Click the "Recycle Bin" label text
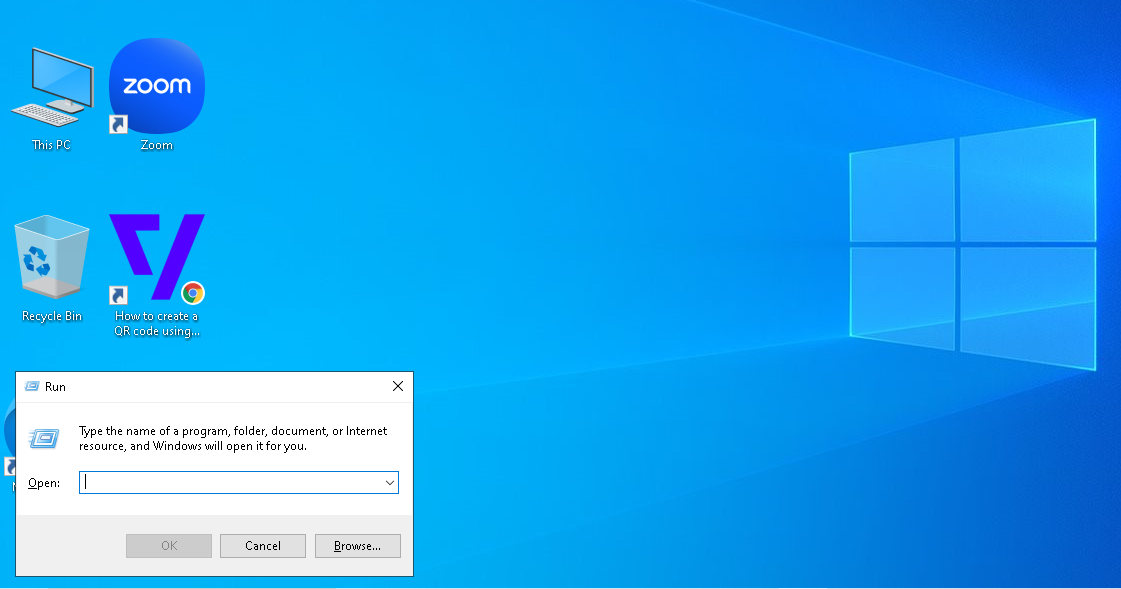Viewport: 1121px width, 589px height. pyautogui.click(x=52, y=316)
